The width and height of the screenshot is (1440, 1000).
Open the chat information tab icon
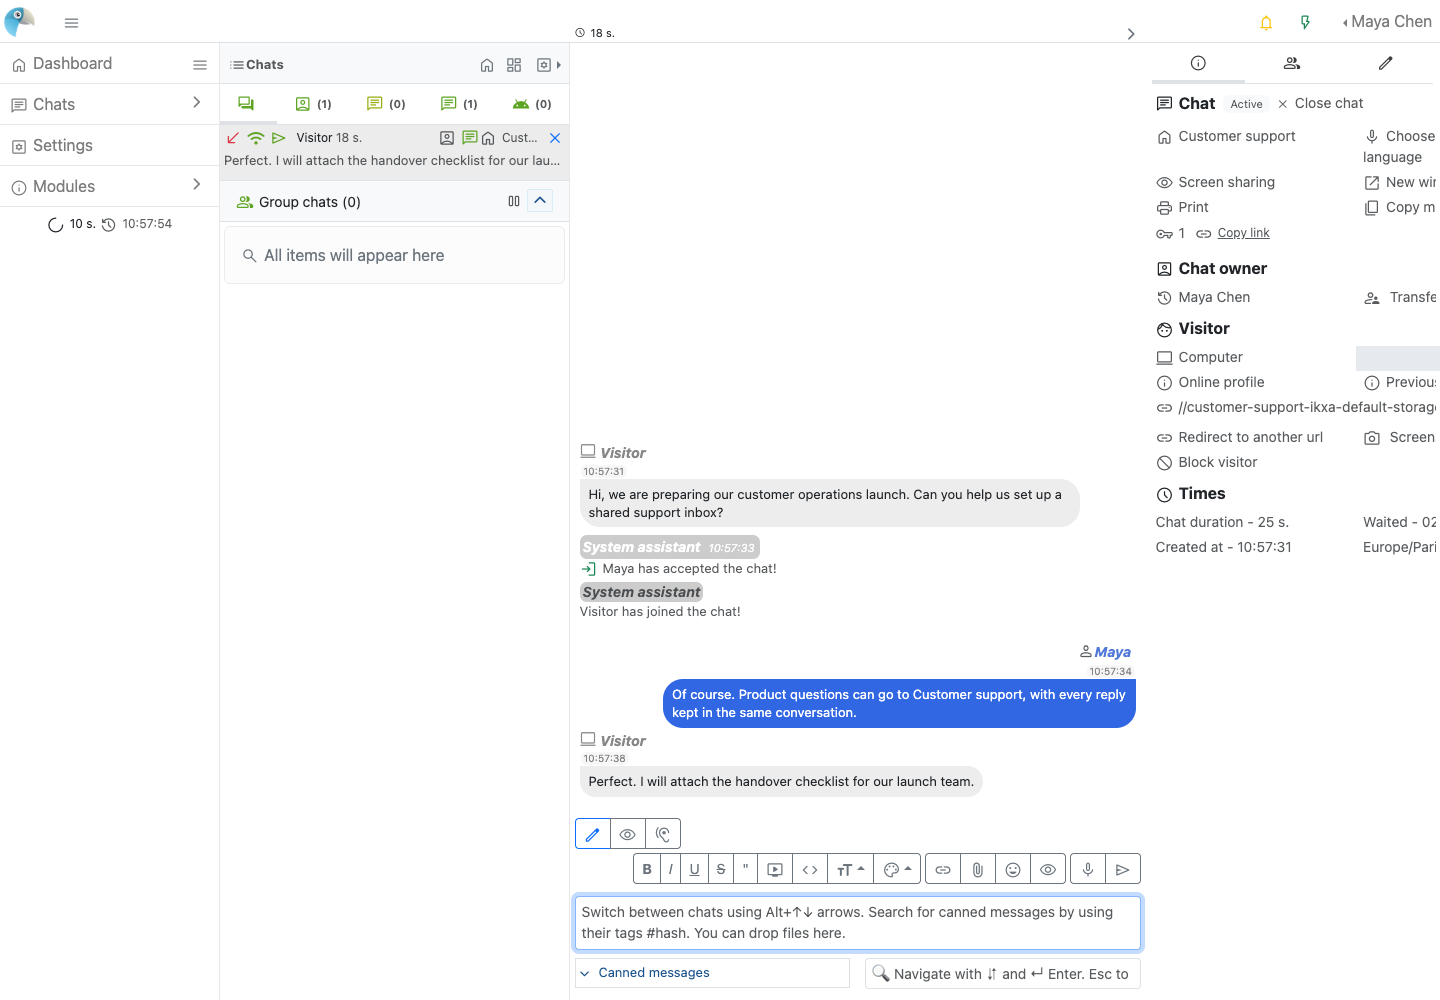[1198, 63]
